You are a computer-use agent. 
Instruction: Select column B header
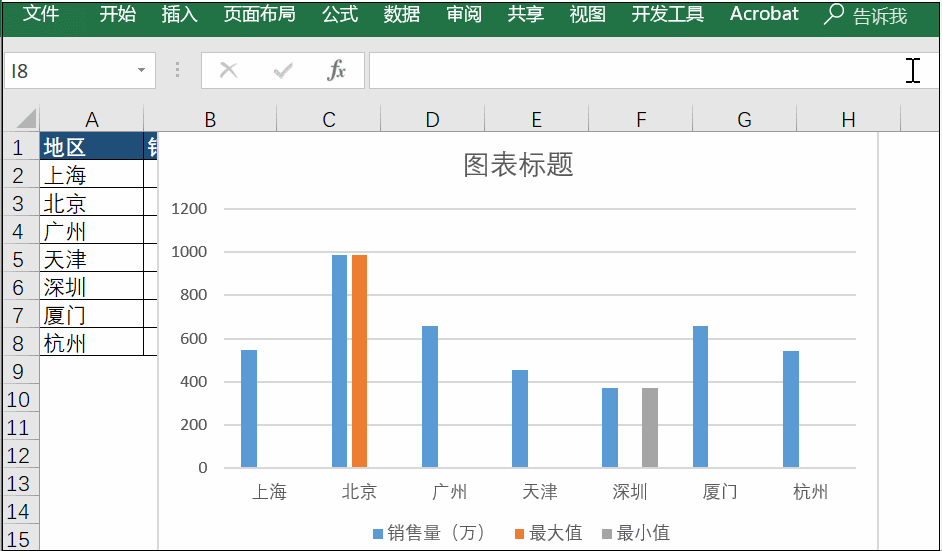[210, 120]
